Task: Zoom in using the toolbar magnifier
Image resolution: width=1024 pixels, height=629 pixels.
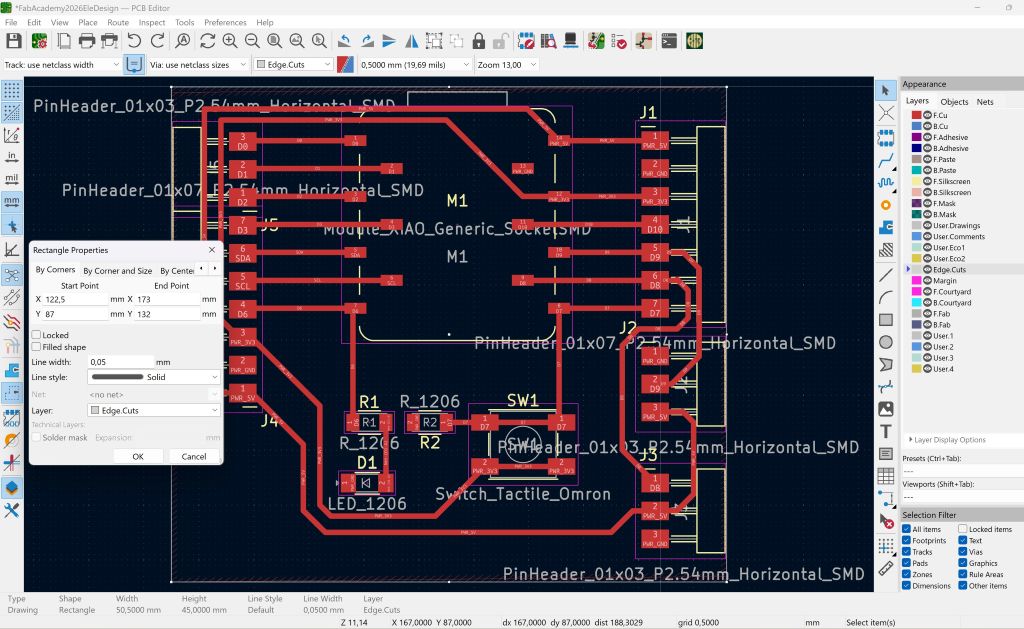Action: 230,41
